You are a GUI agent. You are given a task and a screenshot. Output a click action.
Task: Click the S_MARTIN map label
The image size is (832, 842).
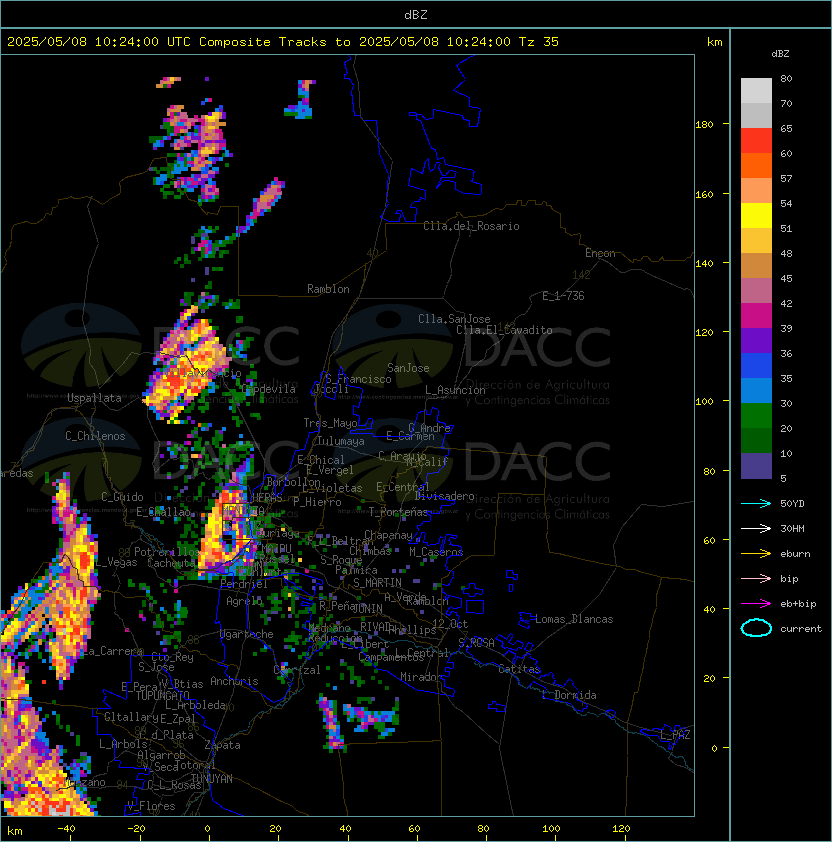377,583
